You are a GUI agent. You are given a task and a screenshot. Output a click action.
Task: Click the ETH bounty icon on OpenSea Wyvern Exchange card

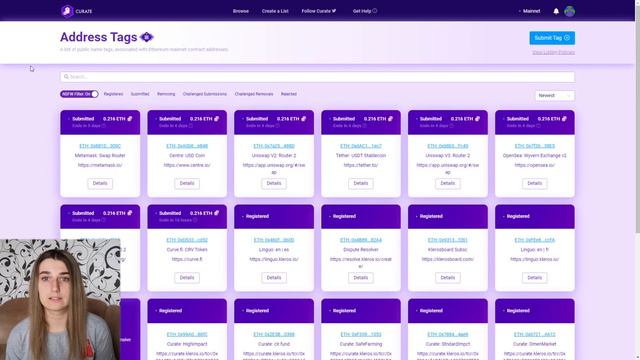pyautogui.click(x=564, y=119)
